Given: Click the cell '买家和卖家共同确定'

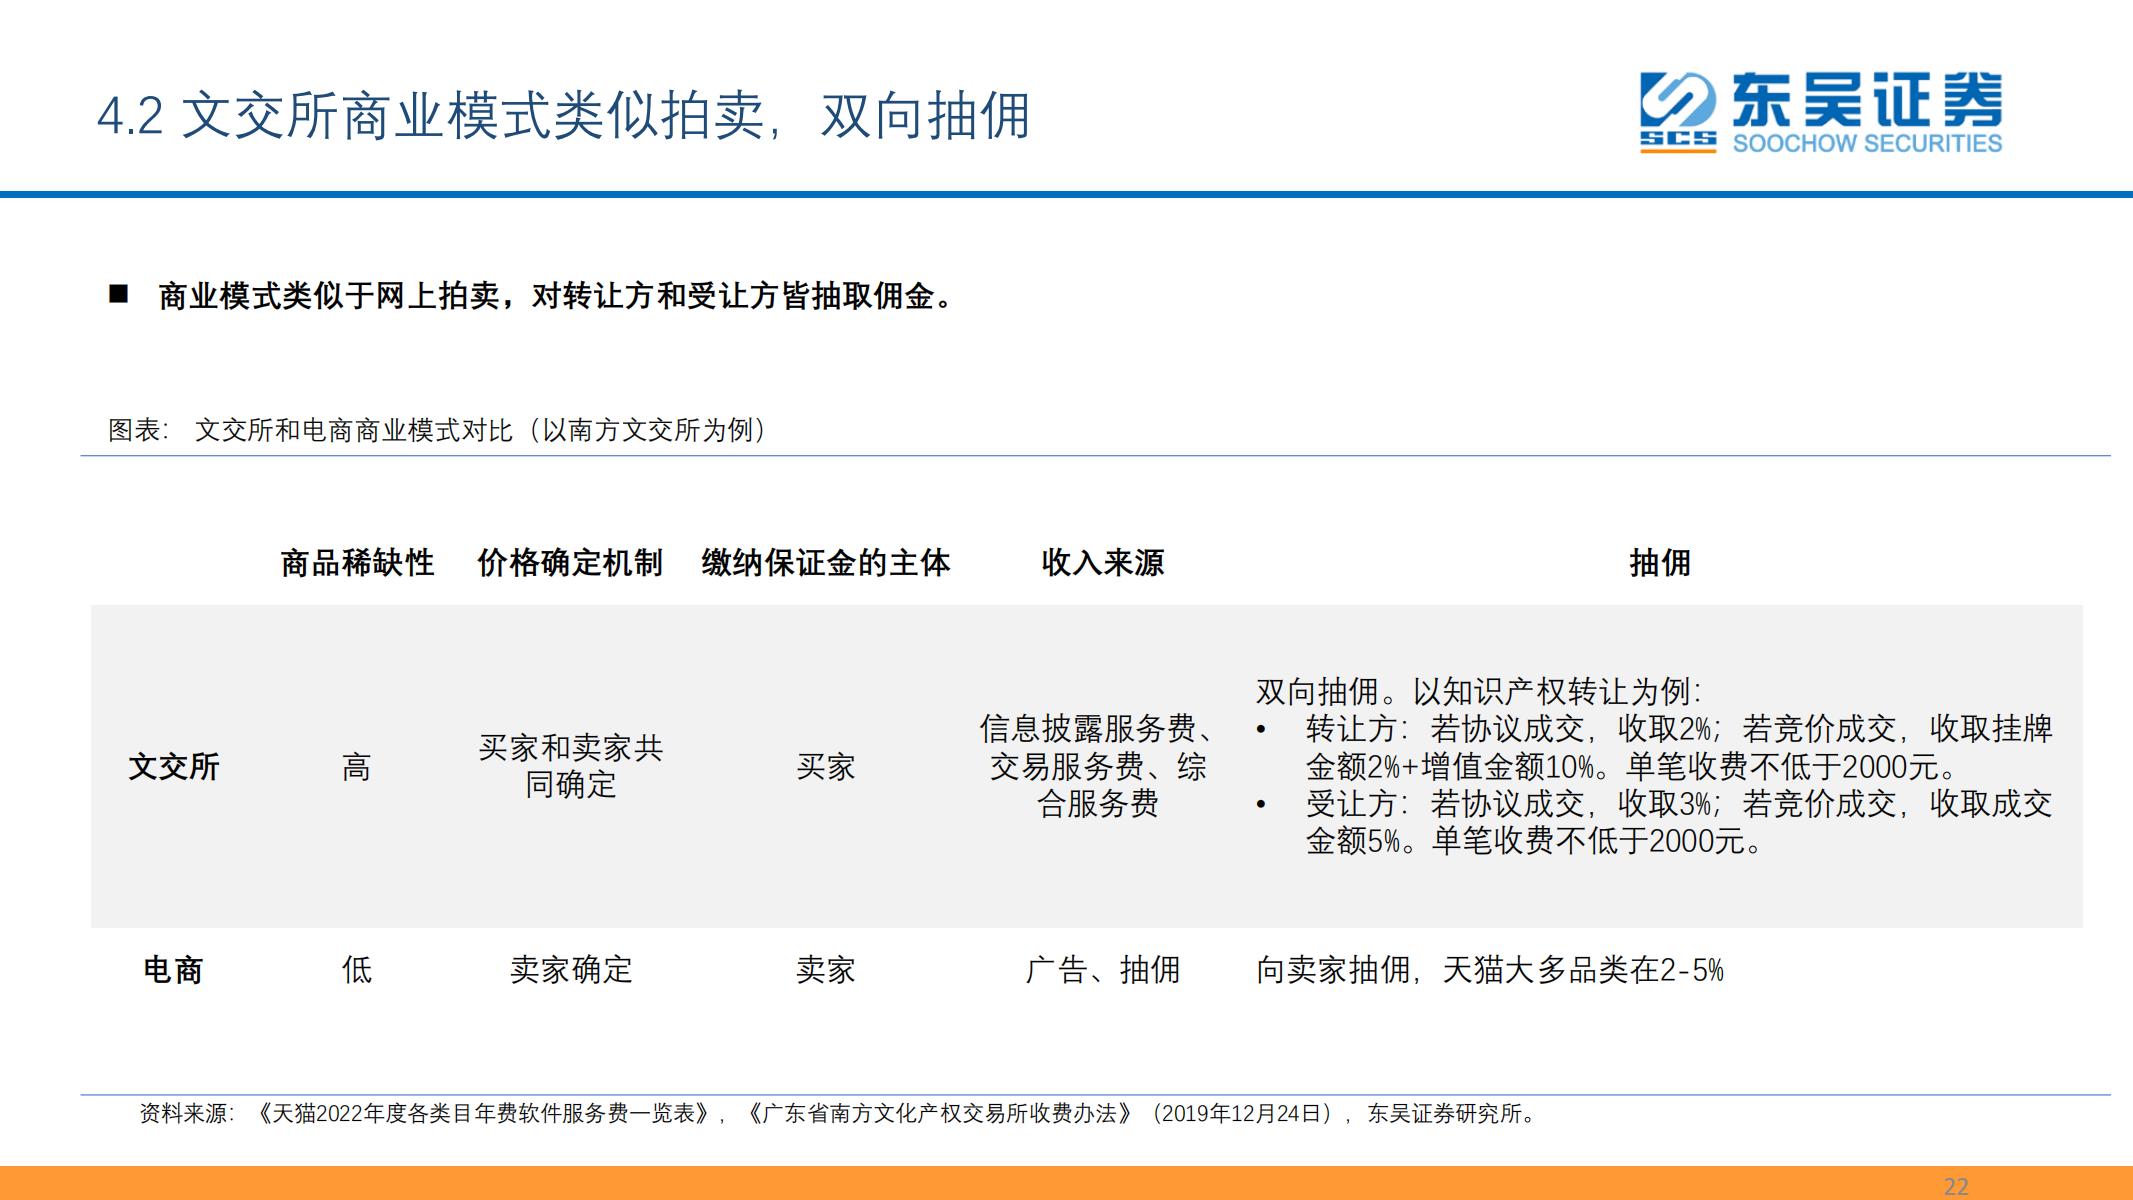Looking at the screenshot, I should pos(570,766).
